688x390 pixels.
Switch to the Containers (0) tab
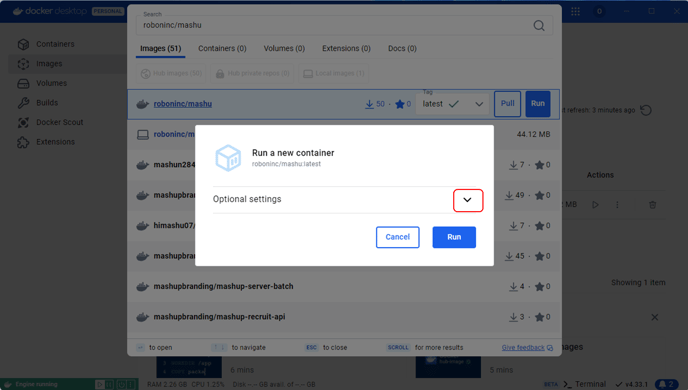point(222,48)
